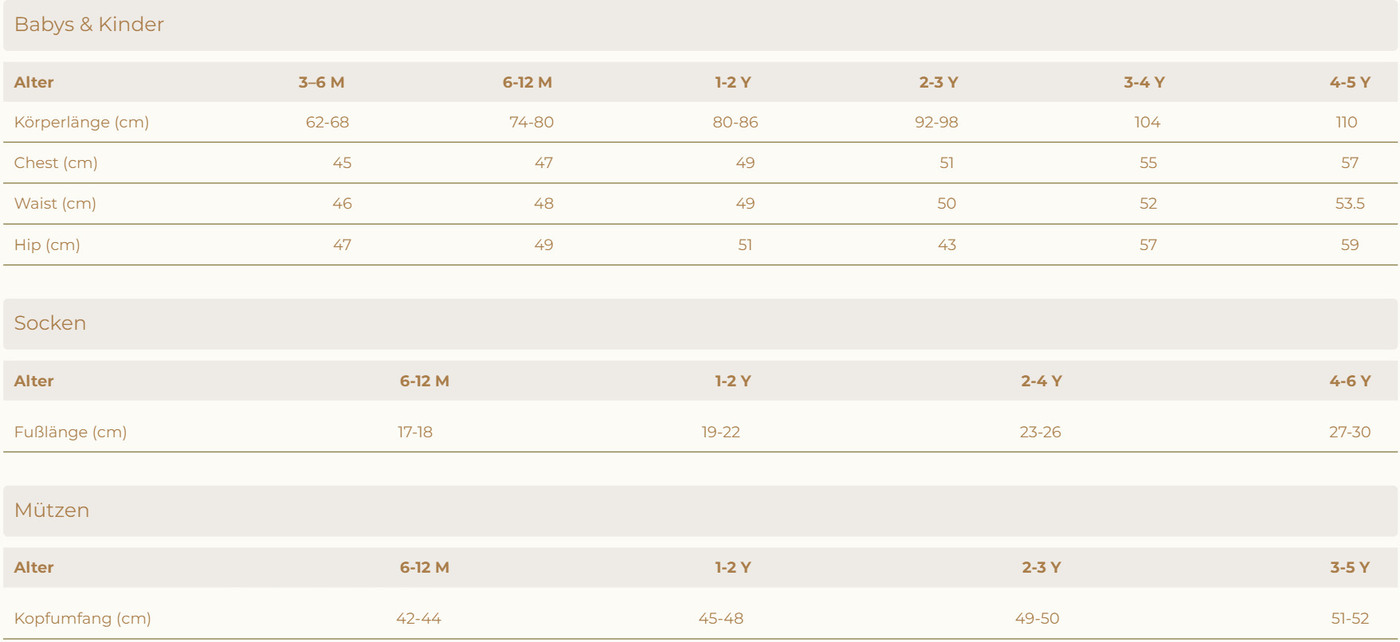
Task: Select the '2-4 Y' socks column header
Action: tap(1041, 381)
